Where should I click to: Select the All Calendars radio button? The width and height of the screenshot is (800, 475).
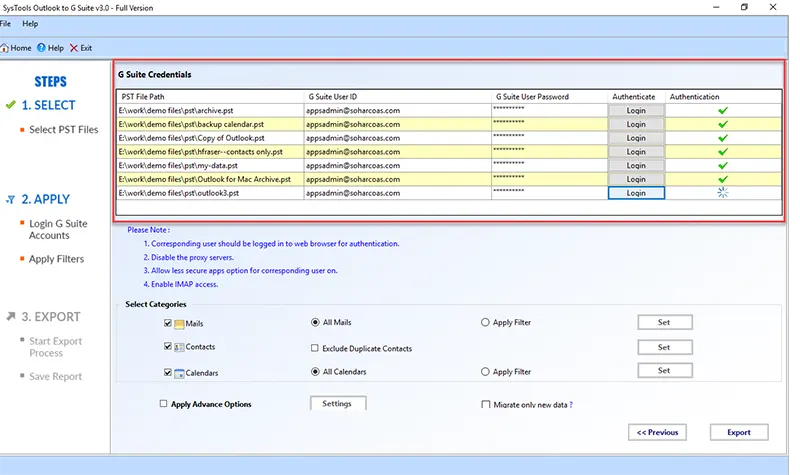pyautogui.click(x=315, y=371)
